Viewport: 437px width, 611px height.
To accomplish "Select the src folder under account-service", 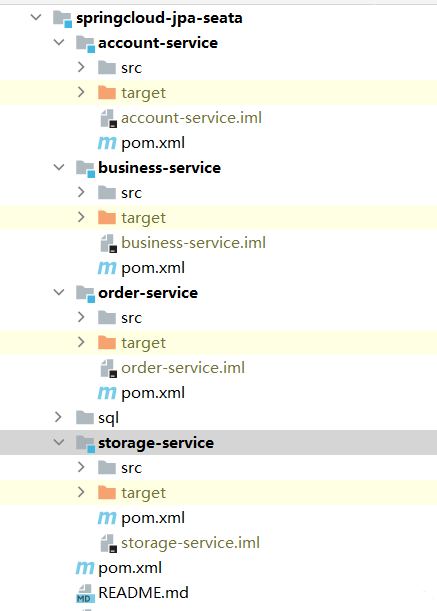I will 131,68.
